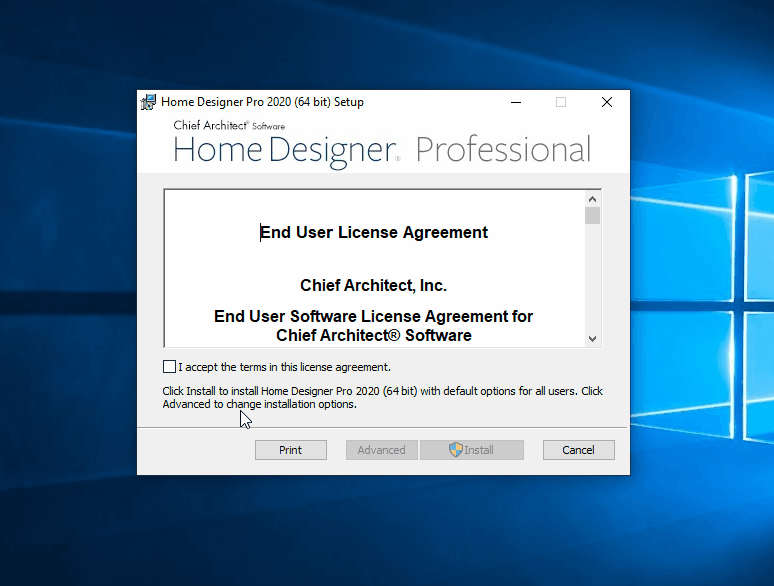This screenshot has width=774, height=586.
Task: Click the setup installer icon in title bar
Action: click(x=148, y=102)
